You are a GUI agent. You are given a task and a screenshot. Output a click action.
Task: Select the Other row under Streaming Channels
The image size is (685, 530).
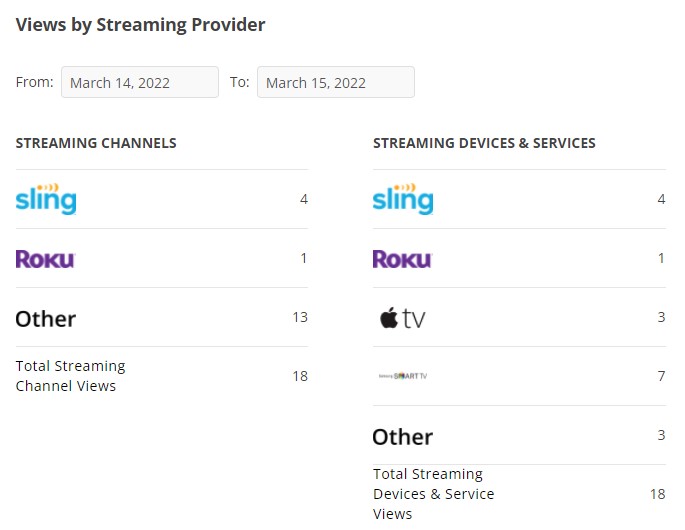[x=162, y=318]
